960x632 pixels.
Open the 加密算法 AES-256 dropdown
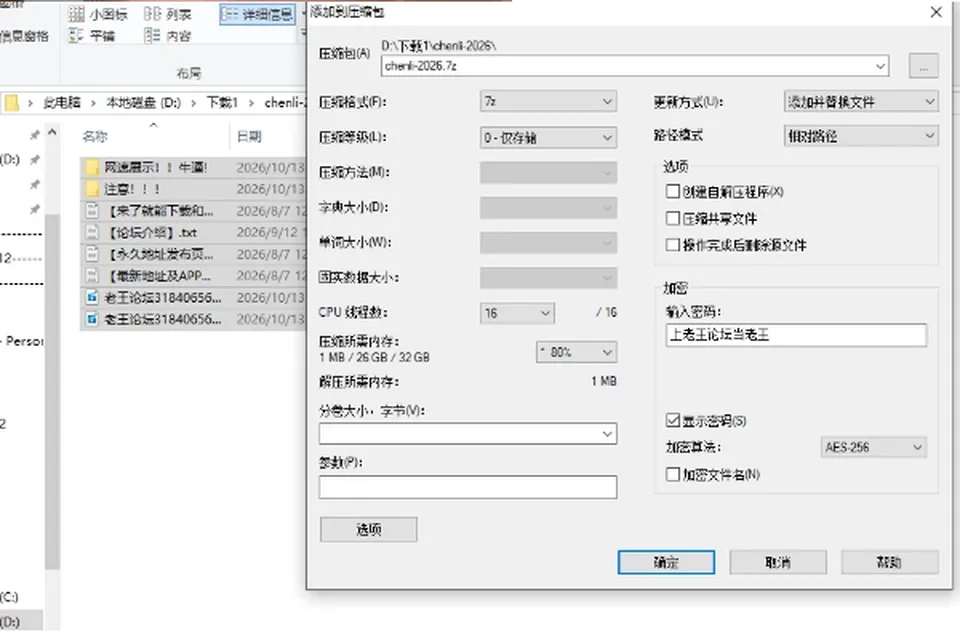click(873, 447)
